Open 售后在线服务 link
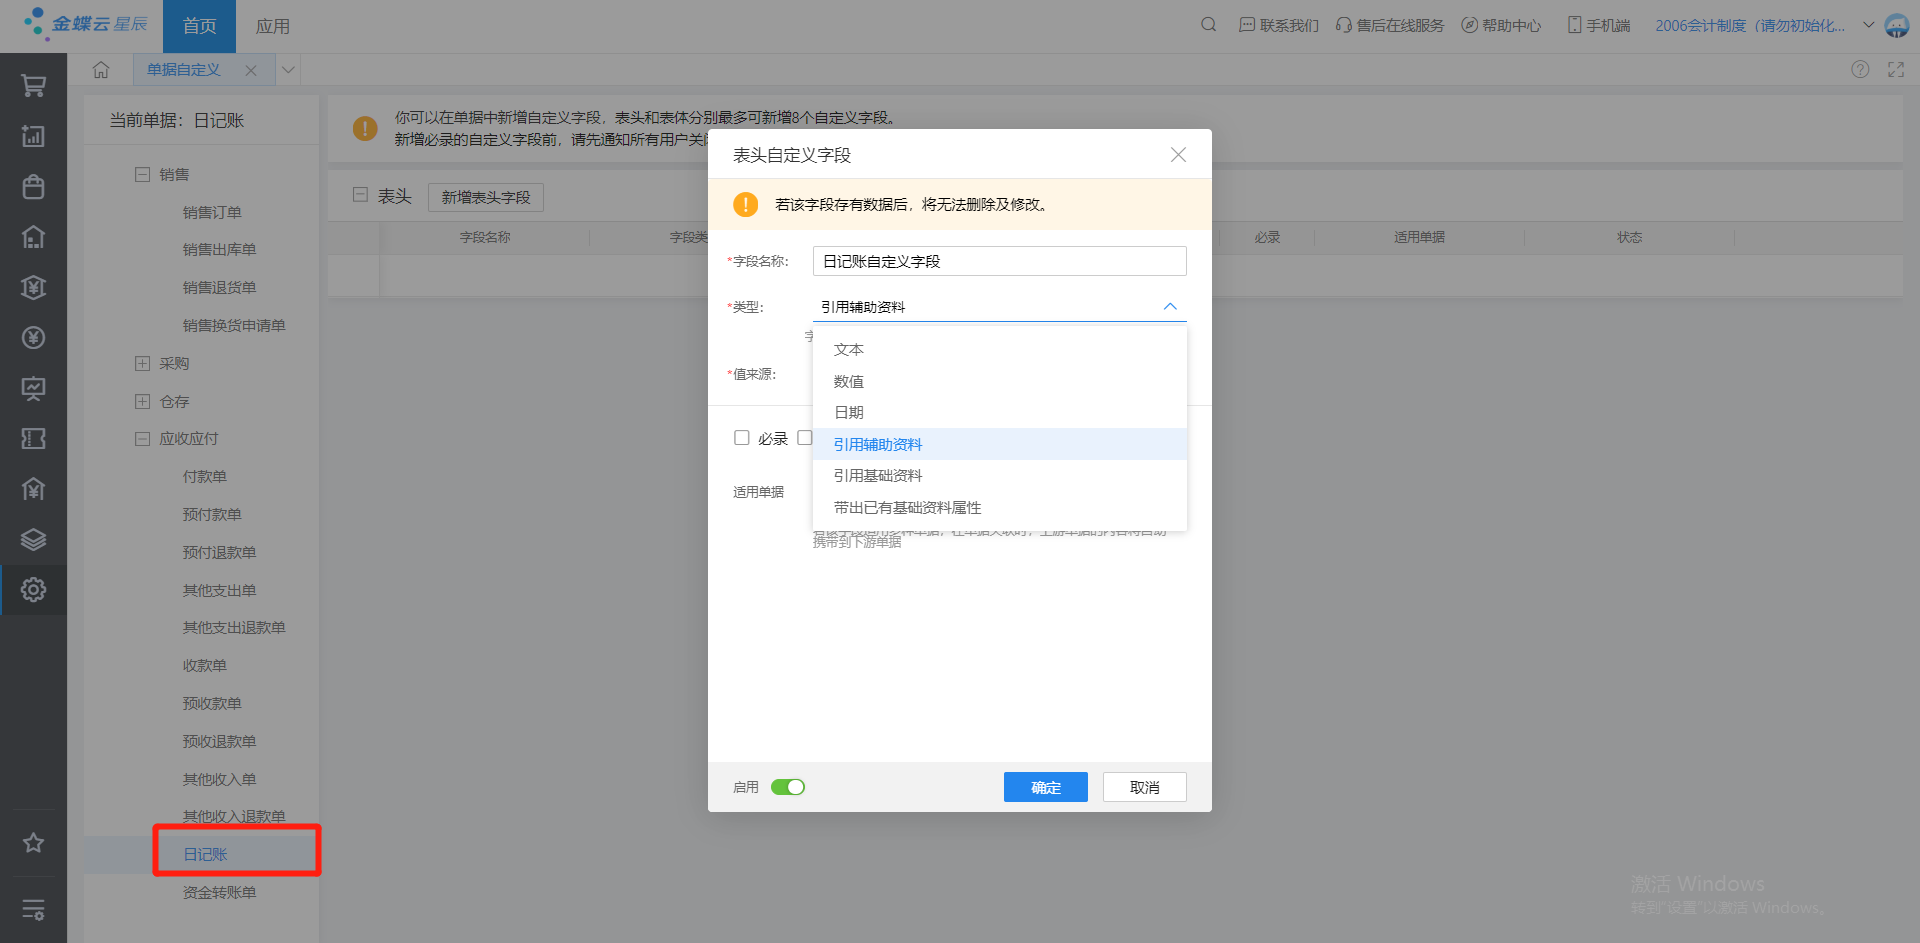The image size is (1920, 943). 1390,25
